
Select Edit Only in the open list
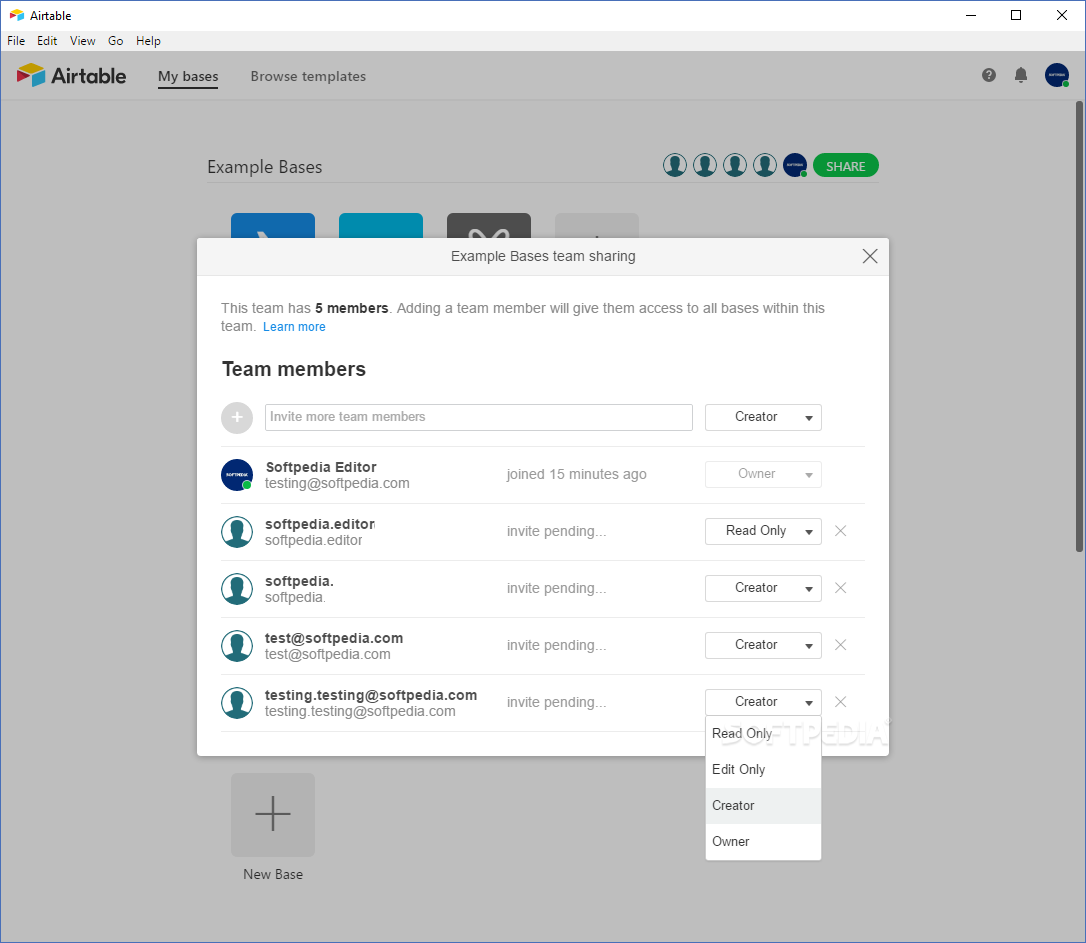[763, 770]
